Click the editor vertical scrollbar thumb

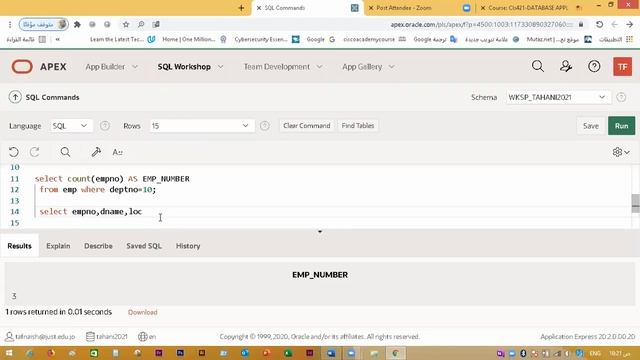636,203
